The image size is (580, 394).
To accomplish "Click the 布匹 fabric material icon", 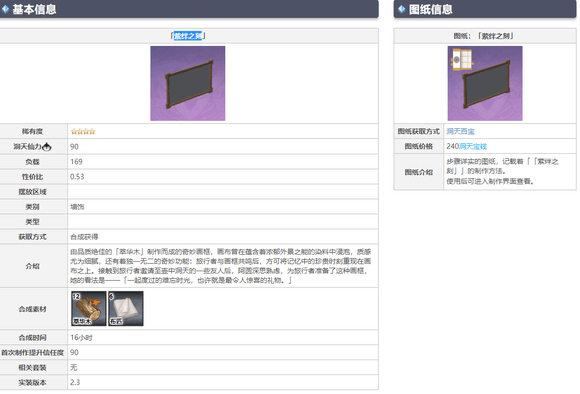I will click(x=126, y=309).
